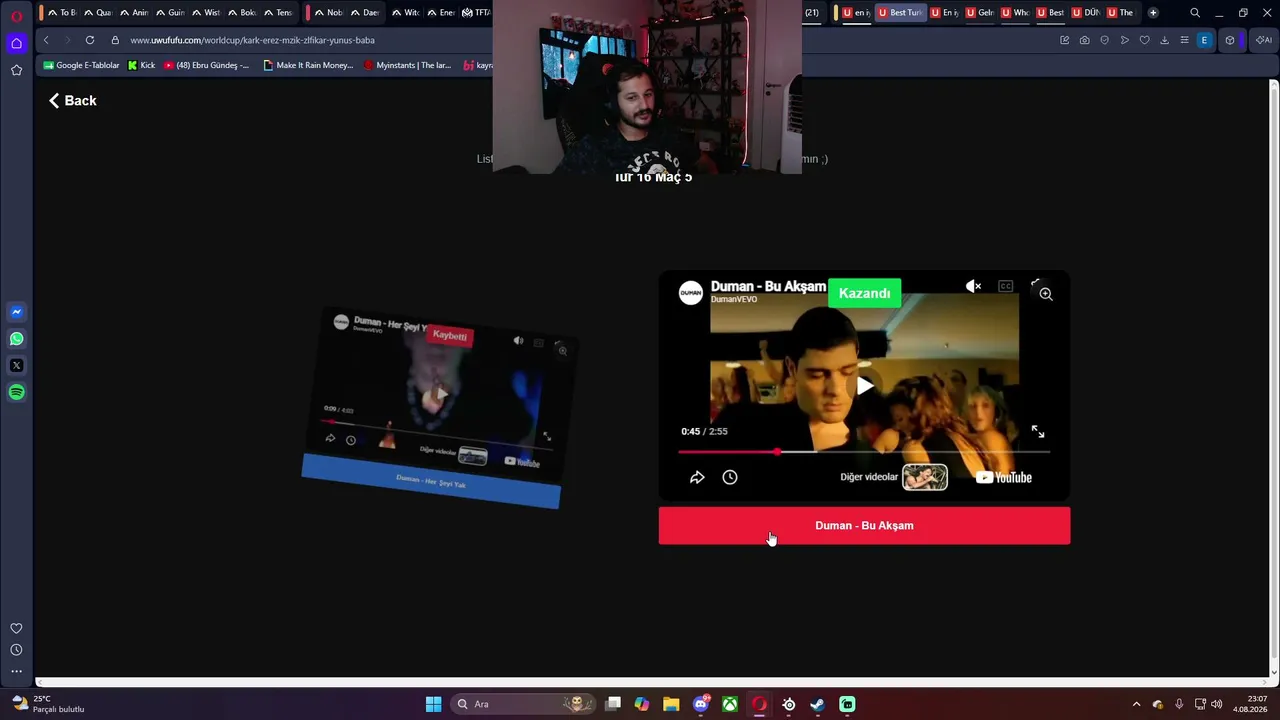Open bookmarks star in Opera sidebar
1280x720 pixels.
click(x=16, y=70)
